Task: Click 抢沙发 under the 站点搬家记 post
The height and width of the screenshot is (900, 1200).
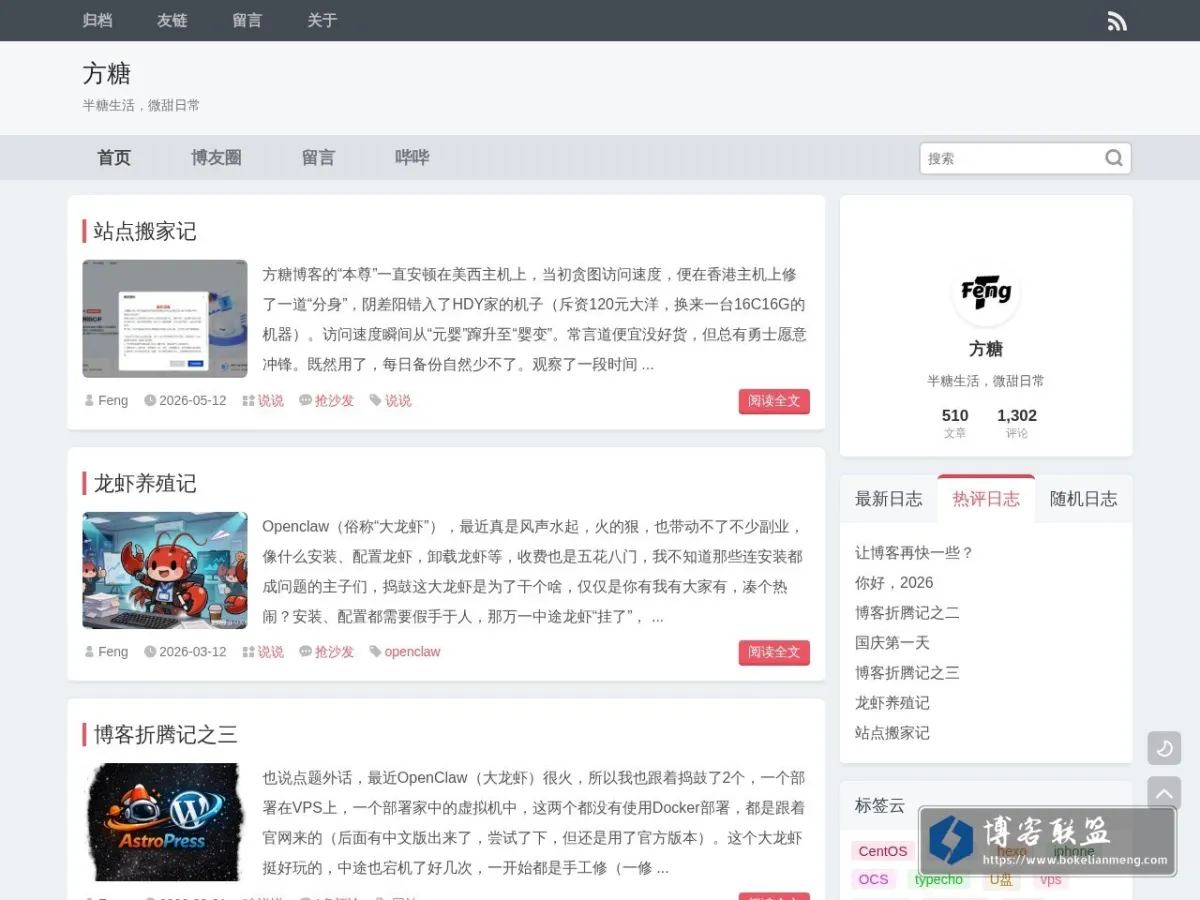Action: [x=334, y=400]
